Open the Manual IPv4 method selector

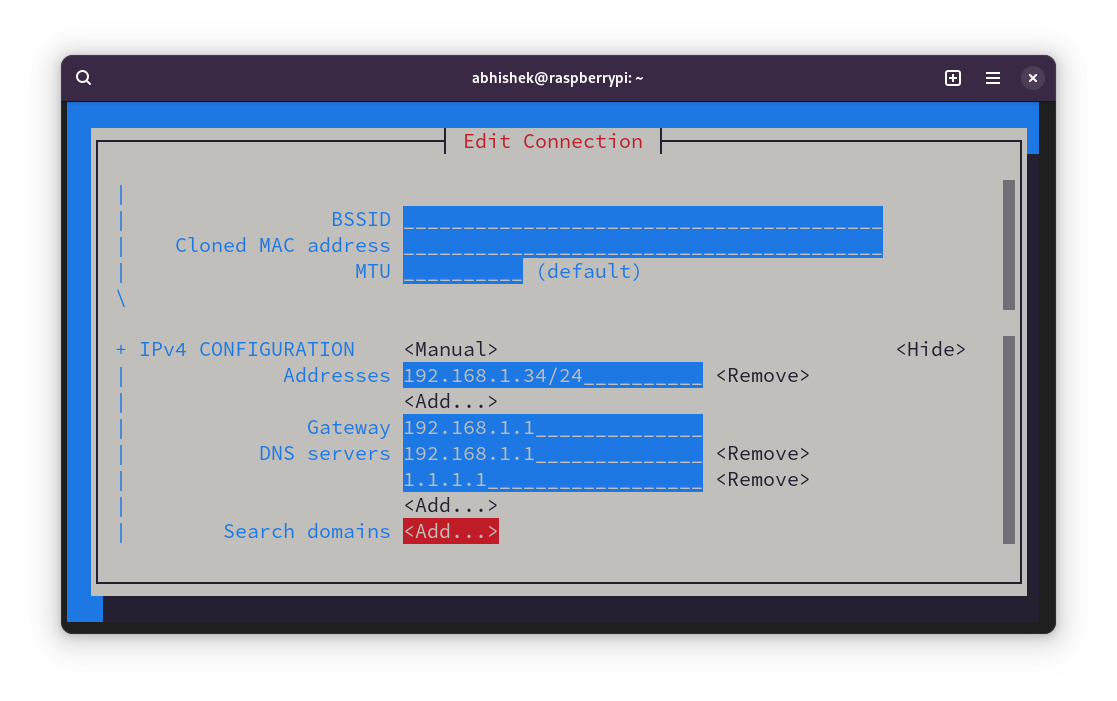(x=451, y=349)
